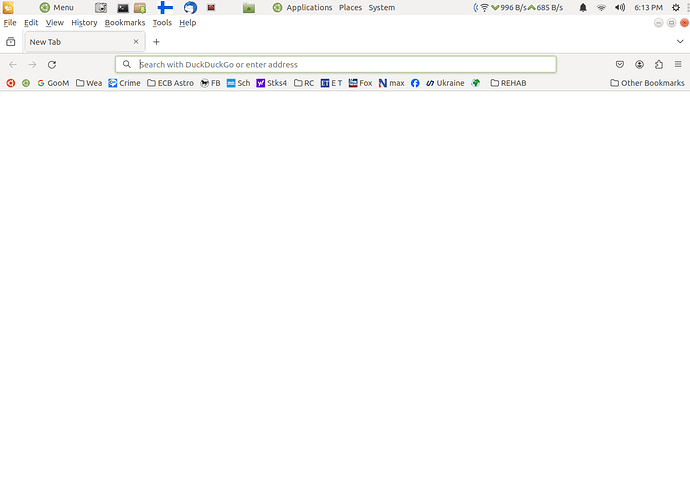This screenshot has height=491, width=690.
Task: Open the clock showing 6:13 PM
Action: [x=648, y=7]
